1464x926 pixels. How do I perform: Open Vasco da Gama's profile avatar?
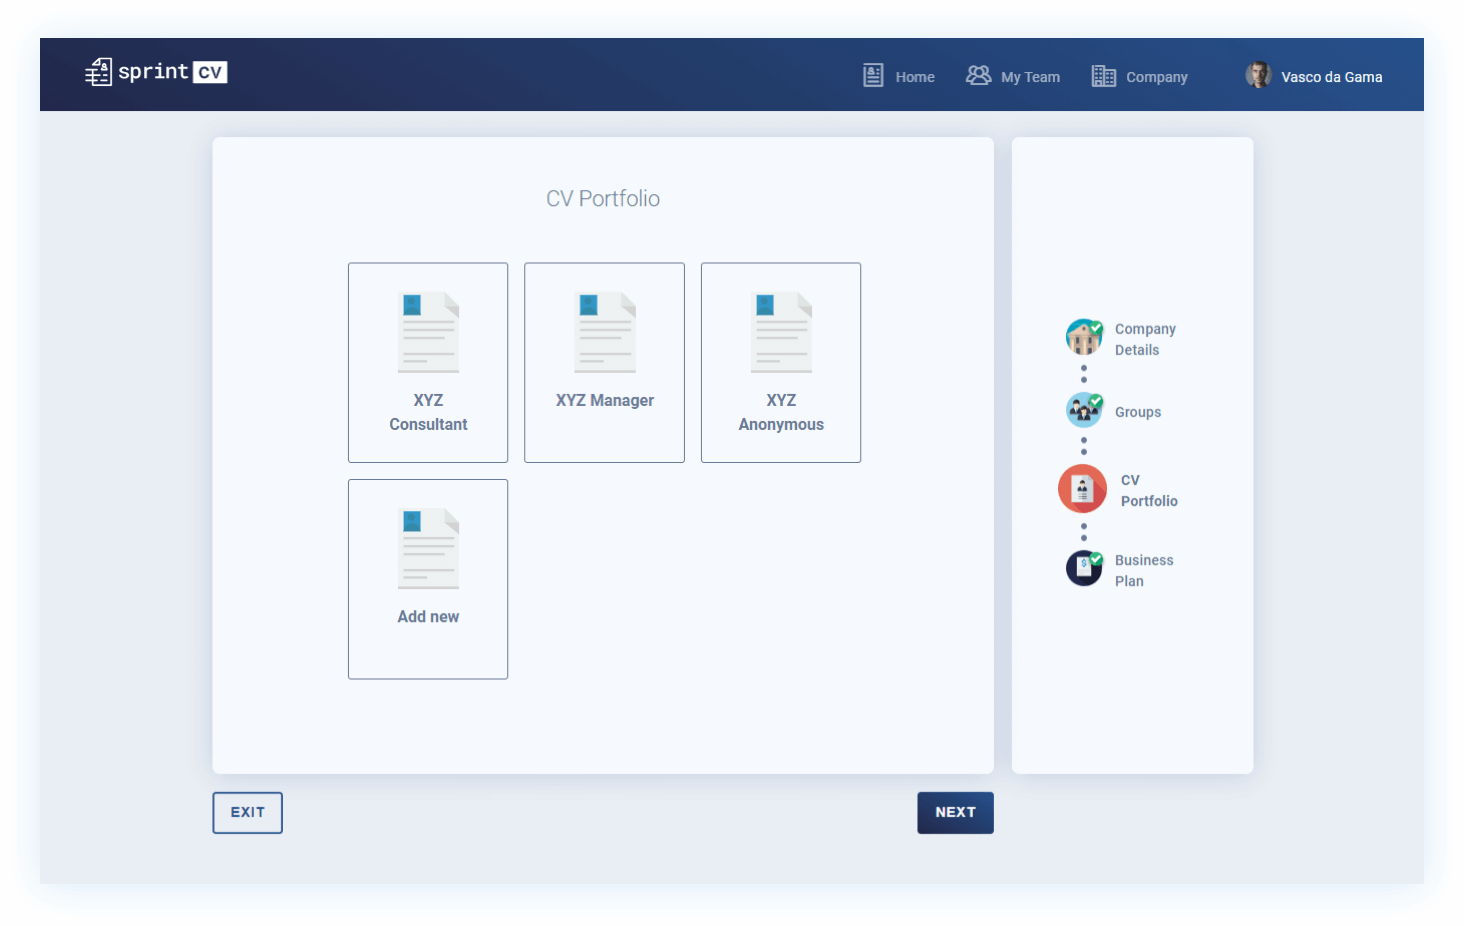(x=1258, y=74)
